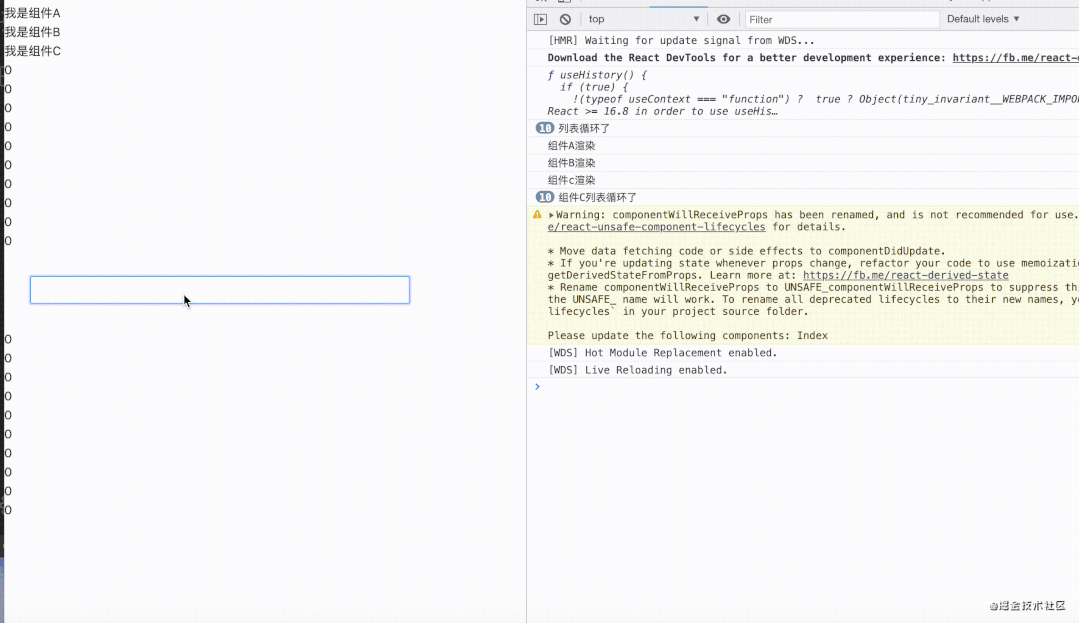Click the eye icon for live expressions
1079x623 pixels.
[x=723, y=19]
